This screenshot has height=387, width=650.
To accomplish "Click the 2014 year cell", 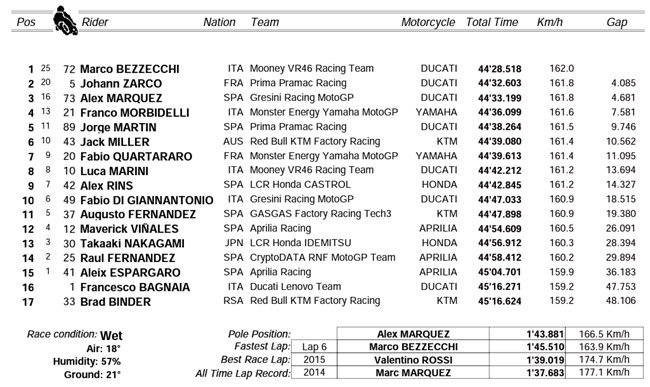I will click(x=314, y=372).
